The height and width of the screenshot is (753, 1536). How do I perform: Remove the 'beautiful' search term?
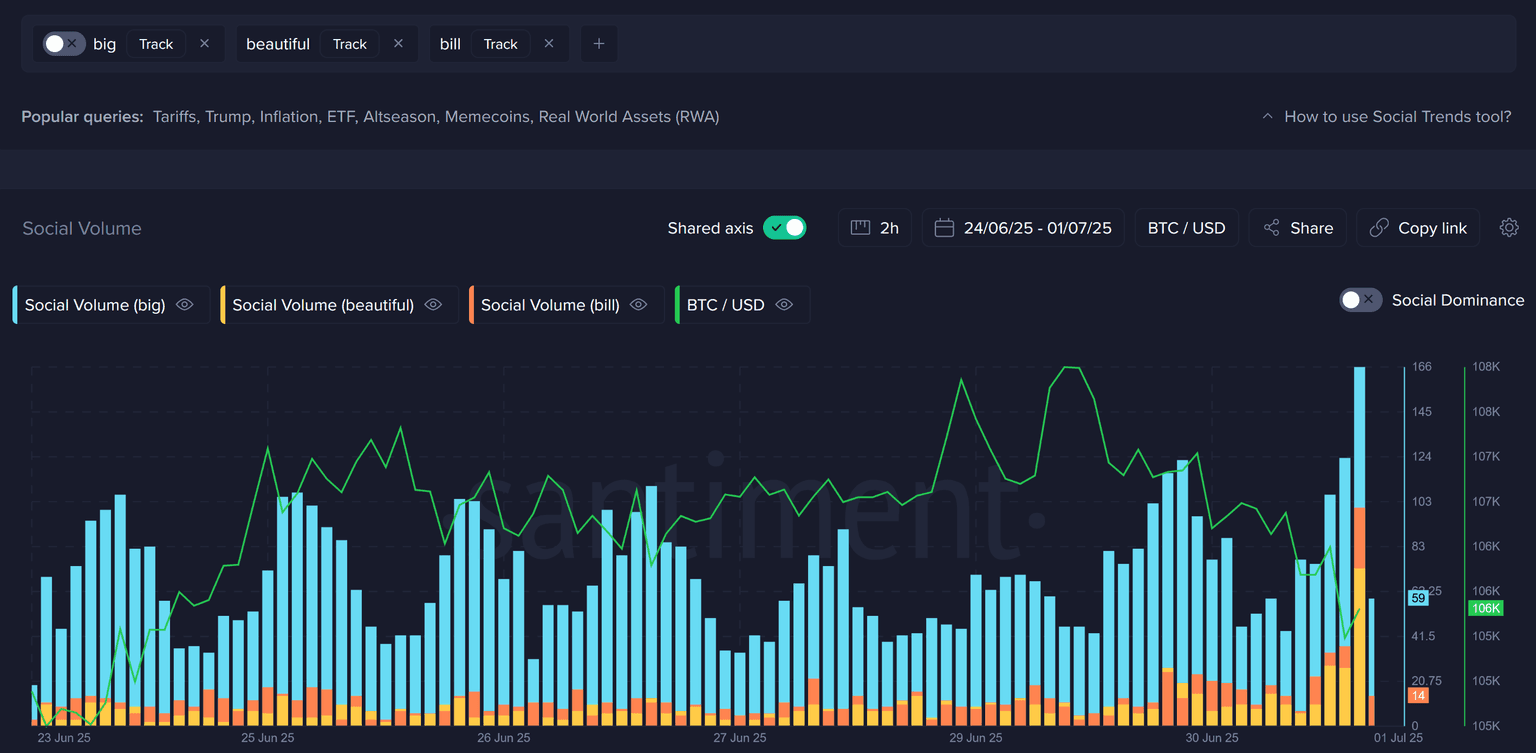398,44
